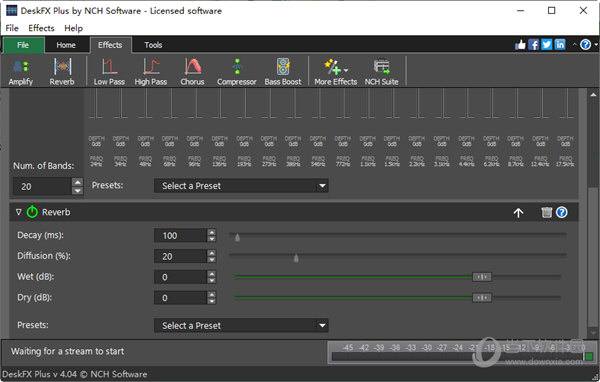The image size is (600, 382).
Task: Increase the Dry (dB) value
Action: [x=212, y=294]
